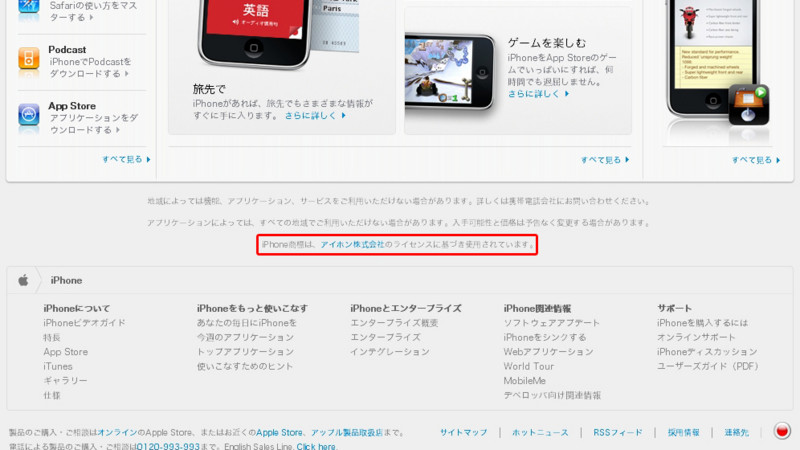Click 'さらに詳しく' in the ゲームを楽しむ card
The width and height of the screenshot is (800, 450).
[538, 94]
